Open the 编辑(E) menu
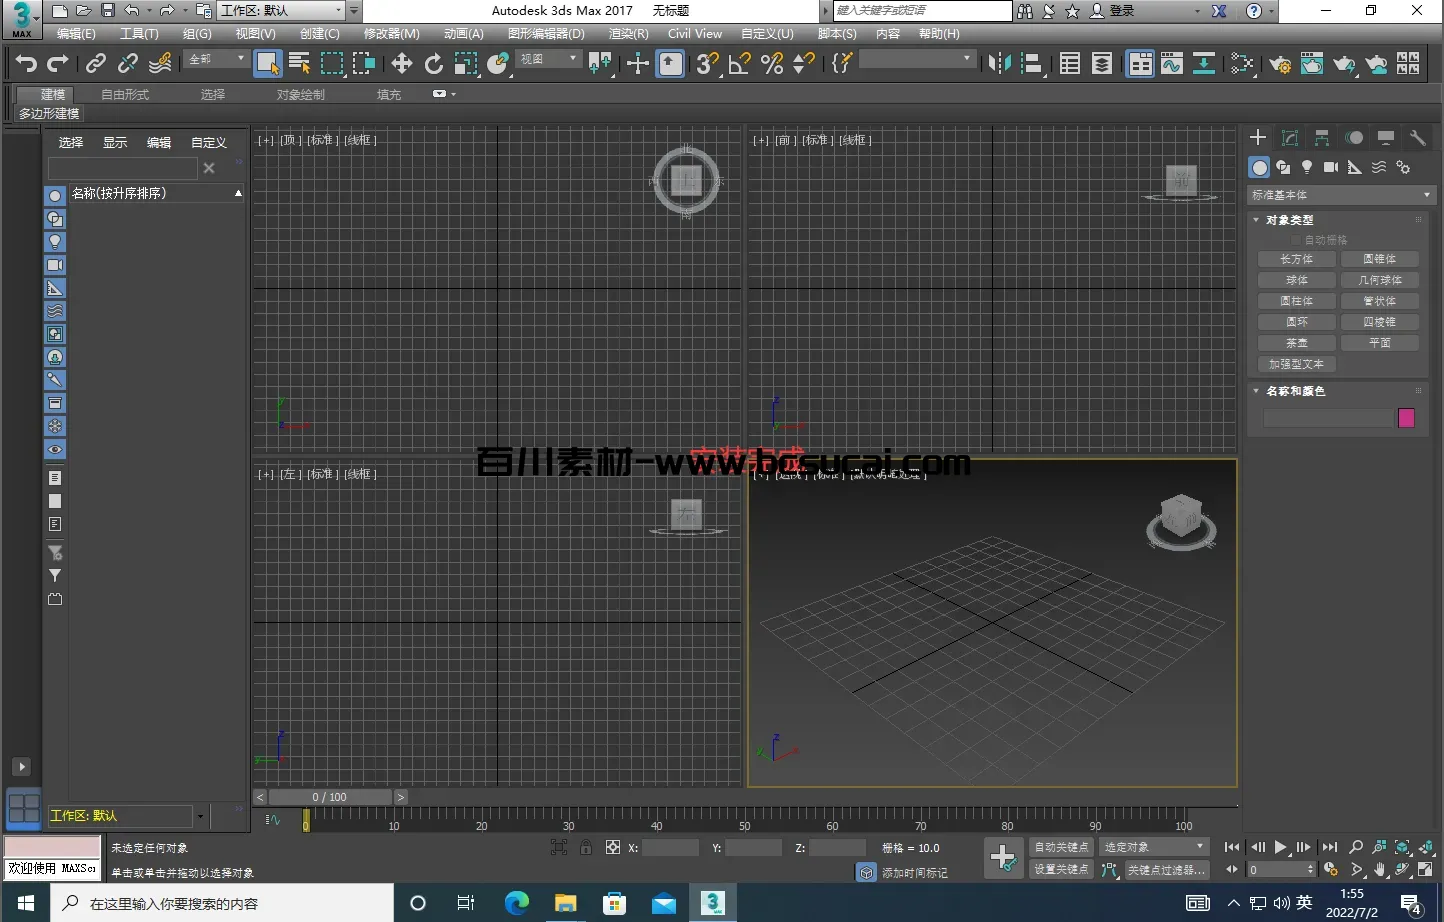The width and height of the screenshot is (1444, 922). (76, 34)
